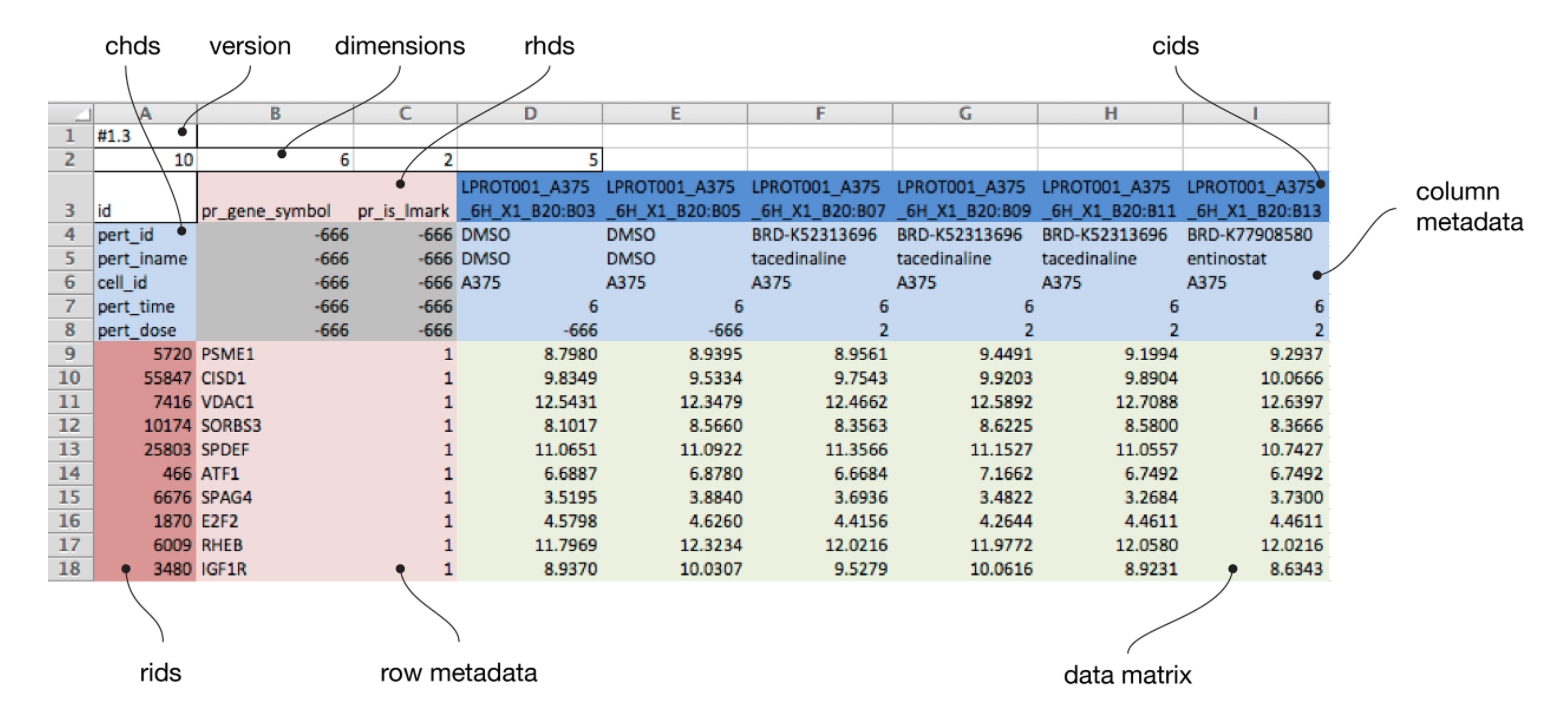
Task: Click the gene symbol 'CISD1'
Action: pos(275,376)
